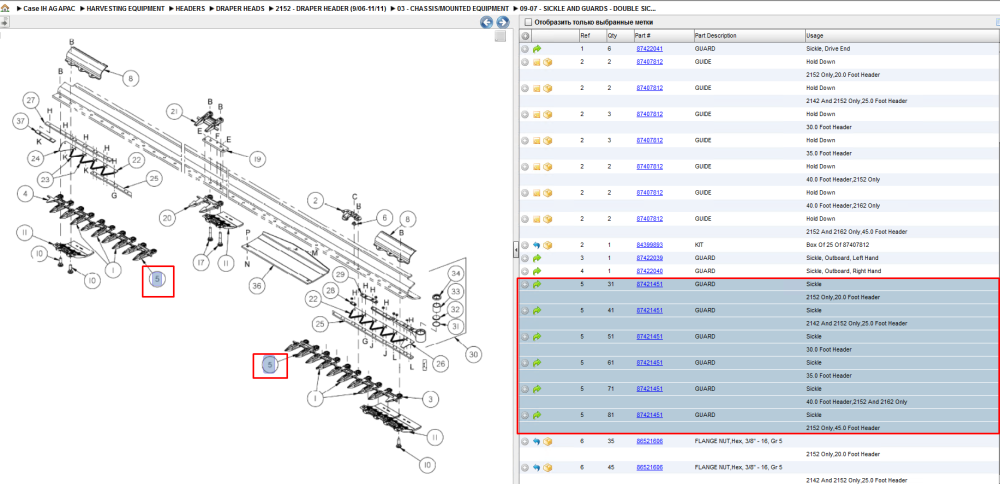Click callout 34 in the diagram
Image resolution: width=1000 pixels, height=484 pixels.
(x=455, y=274)
